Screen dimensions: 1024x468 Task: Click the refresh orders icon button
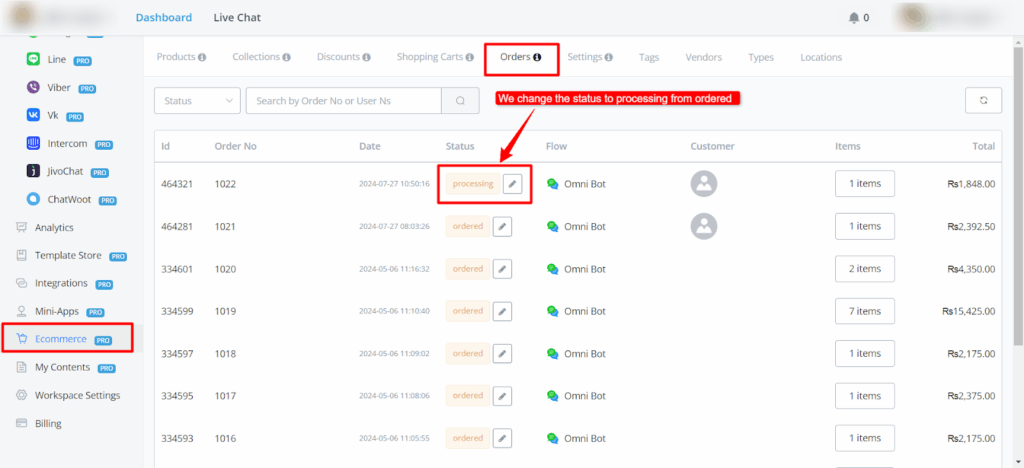(x=983, y=101)
